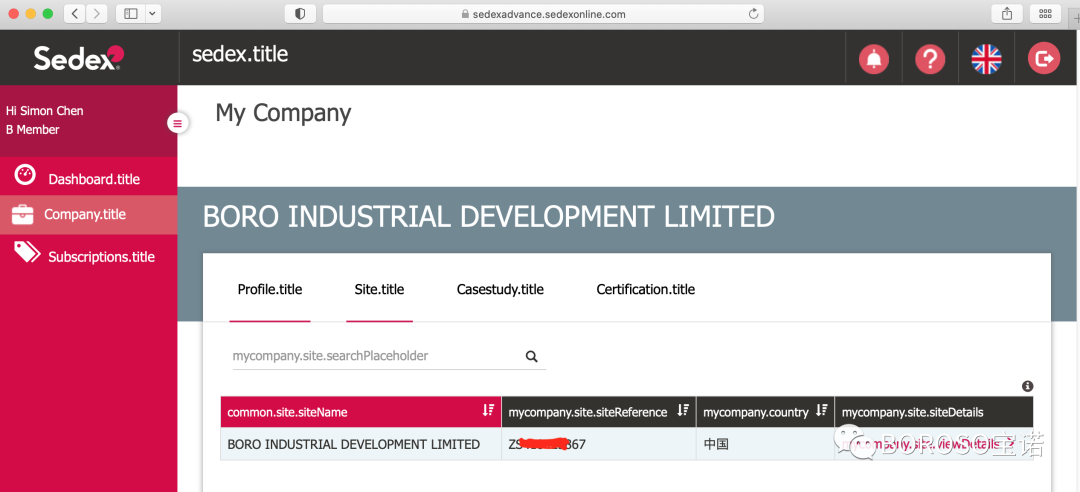This screenshot has width=1080, height=492.
Task: Click BORO INDUSTRIAL DEVELOPMENT LIMITED table row
Action: (x=354, y=444)
